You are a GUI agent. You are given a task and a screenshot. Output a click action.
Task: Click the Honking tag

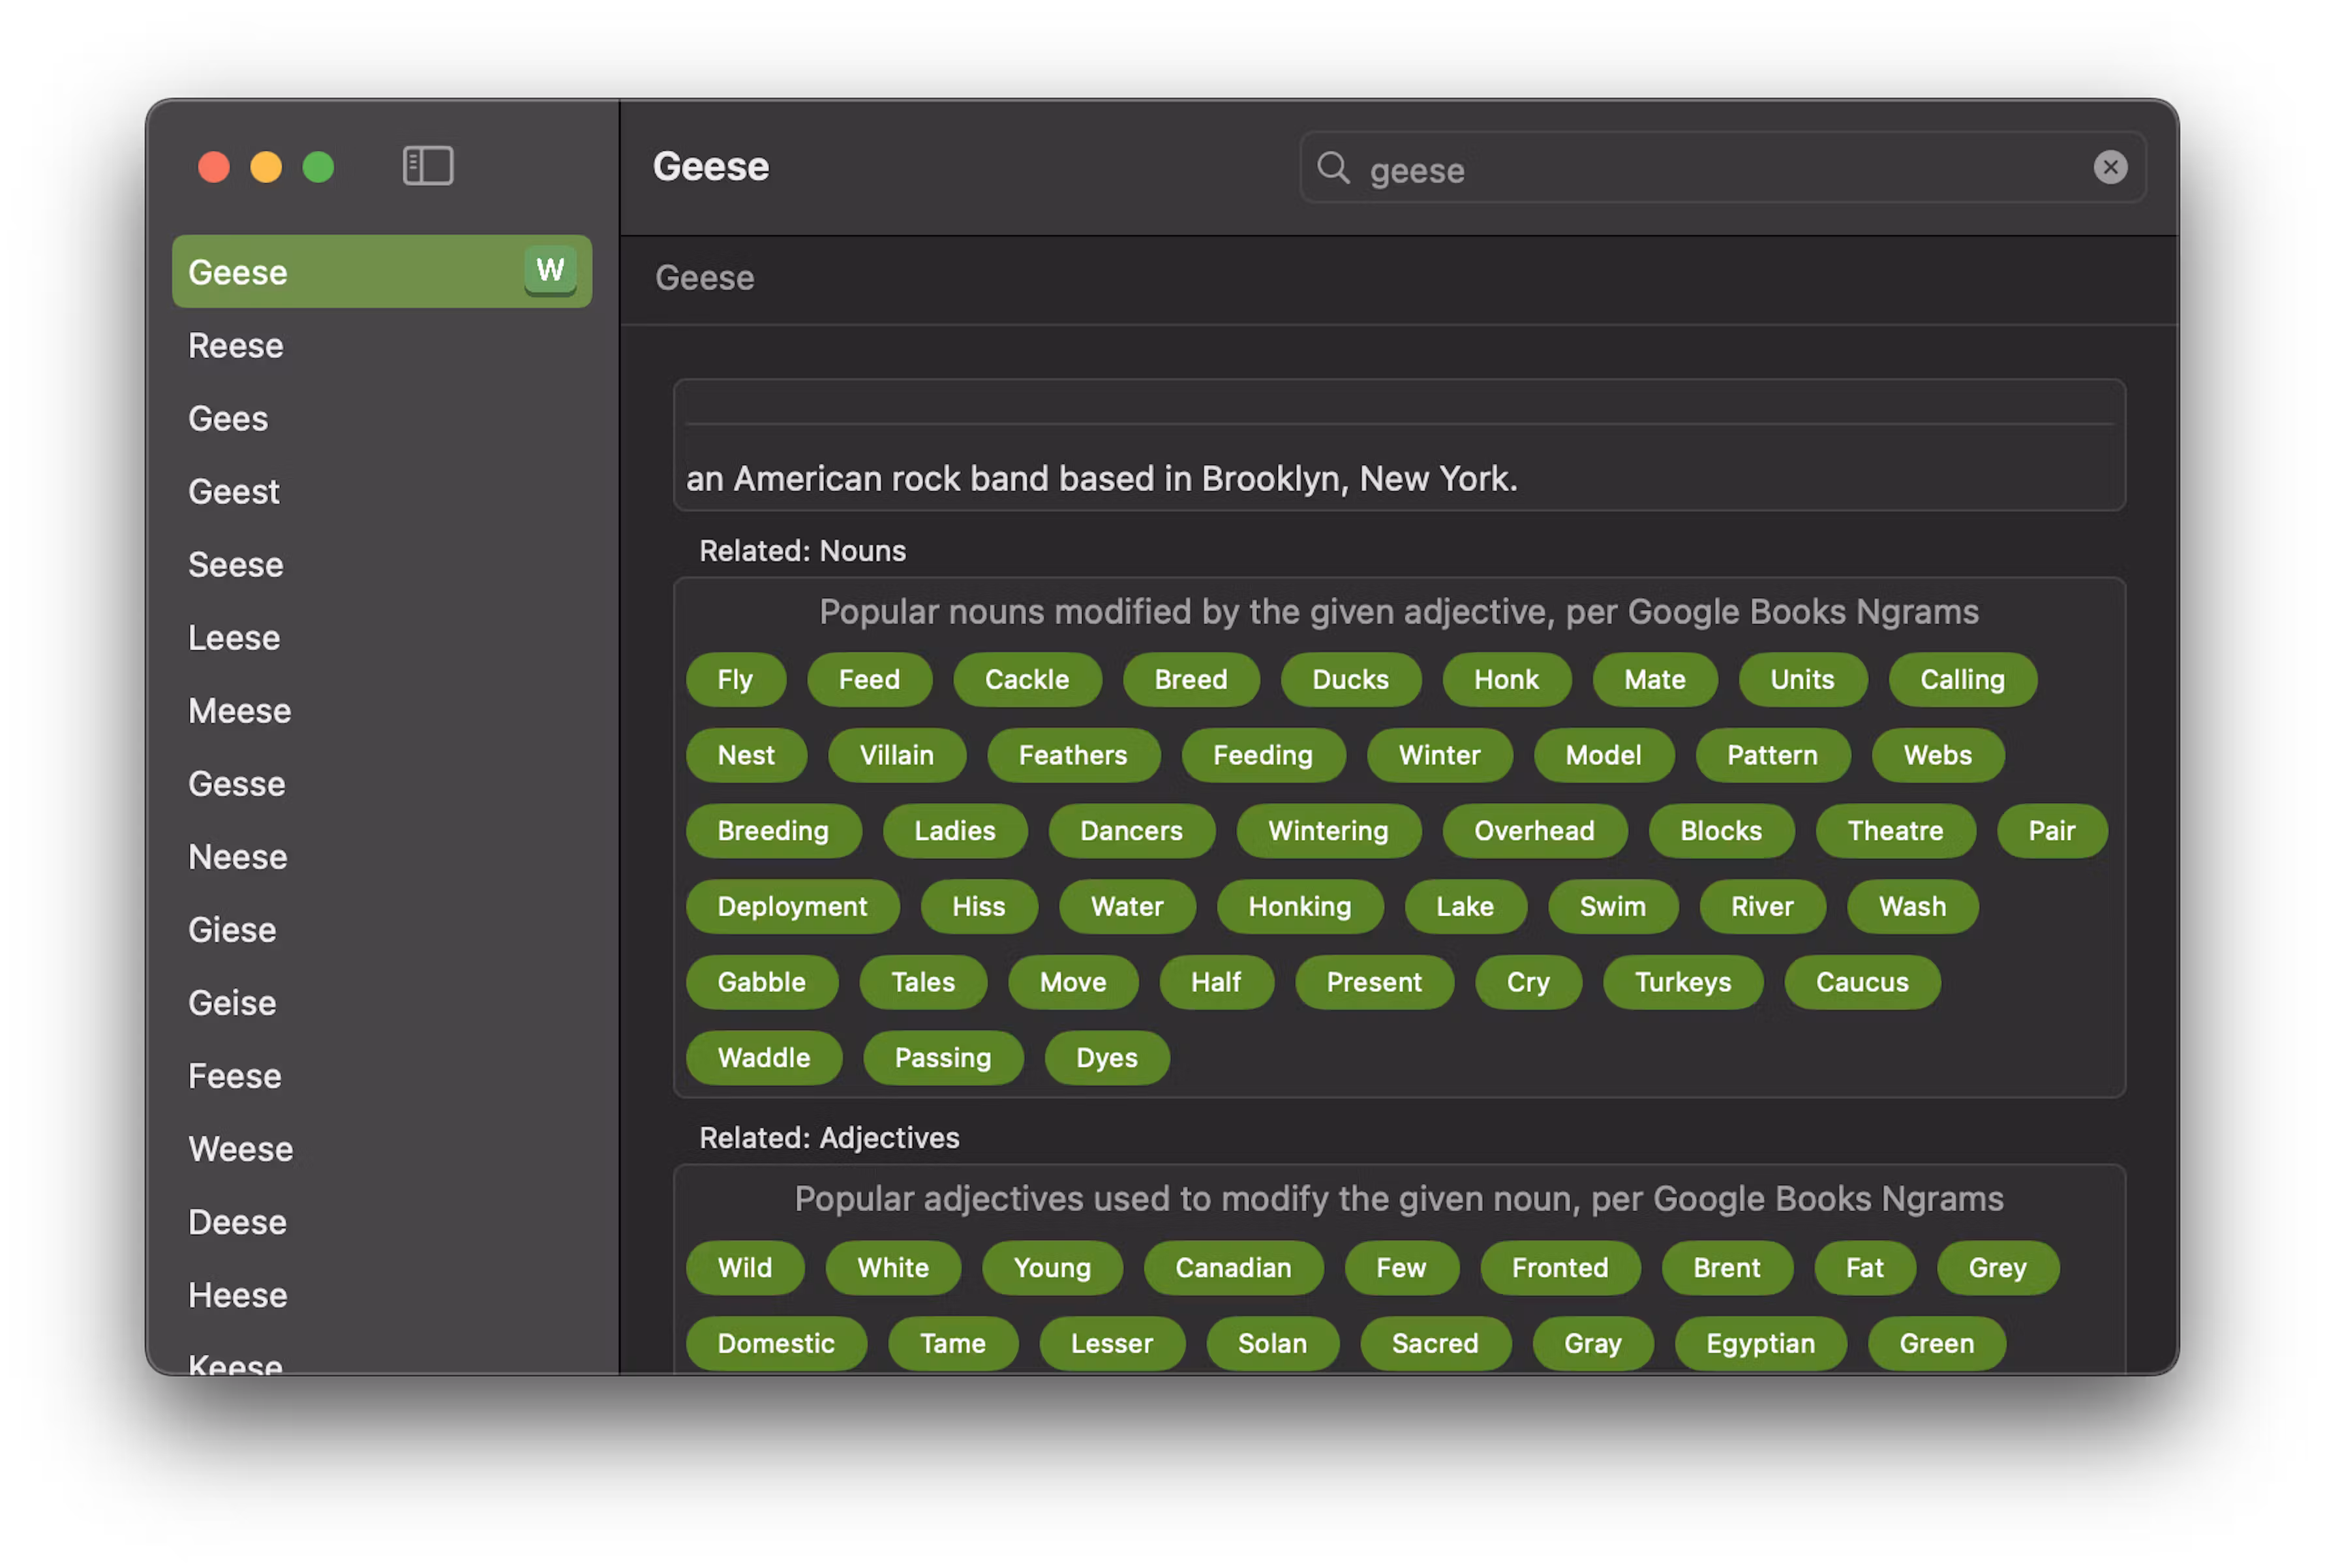coord(1299,907)
